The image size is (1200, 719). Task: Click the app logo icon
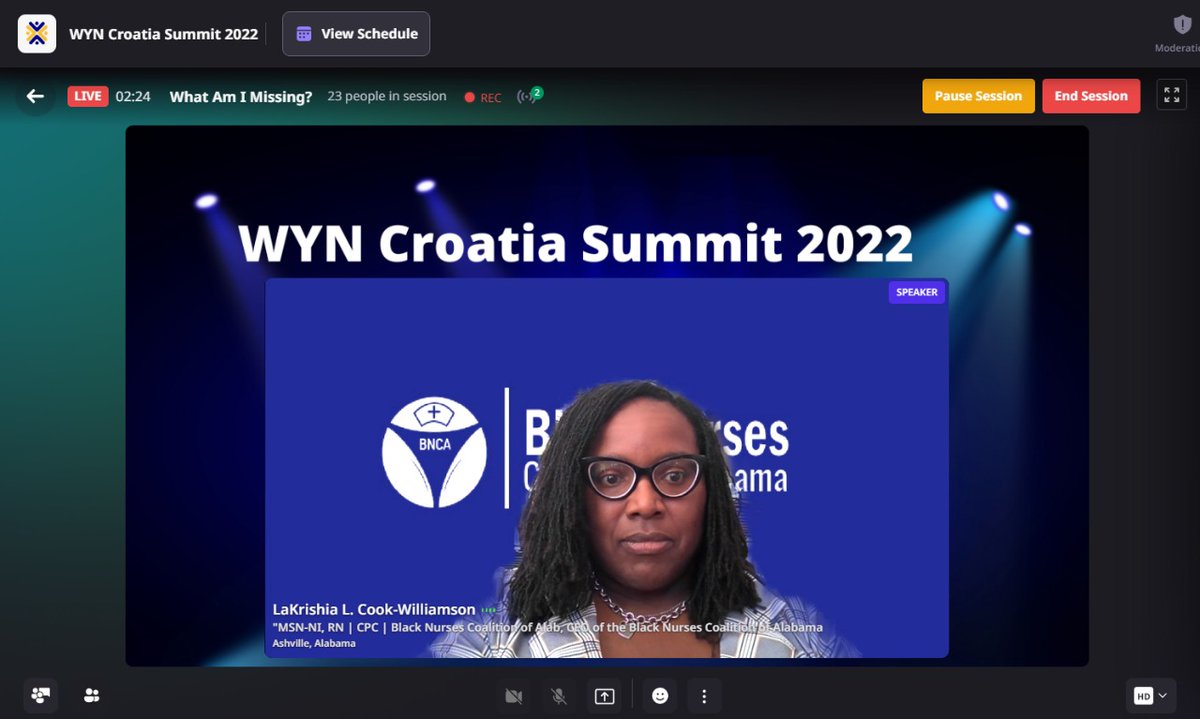click(x=37, y=34)
